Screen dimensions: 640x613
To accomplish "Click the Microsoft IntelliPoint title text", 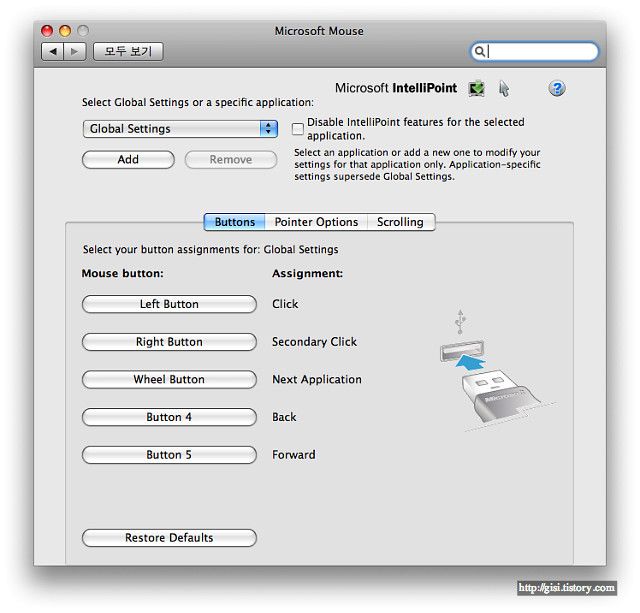I will 396,88.
